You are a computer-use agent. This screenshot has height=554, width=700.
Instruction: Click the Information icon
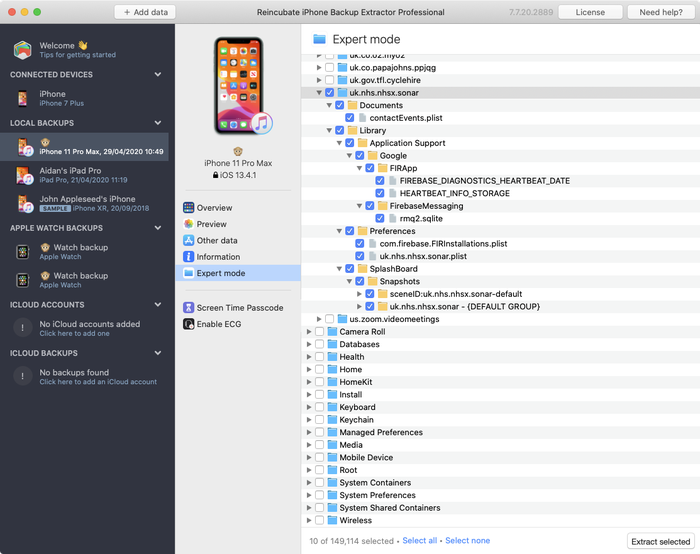pos(188,257)
